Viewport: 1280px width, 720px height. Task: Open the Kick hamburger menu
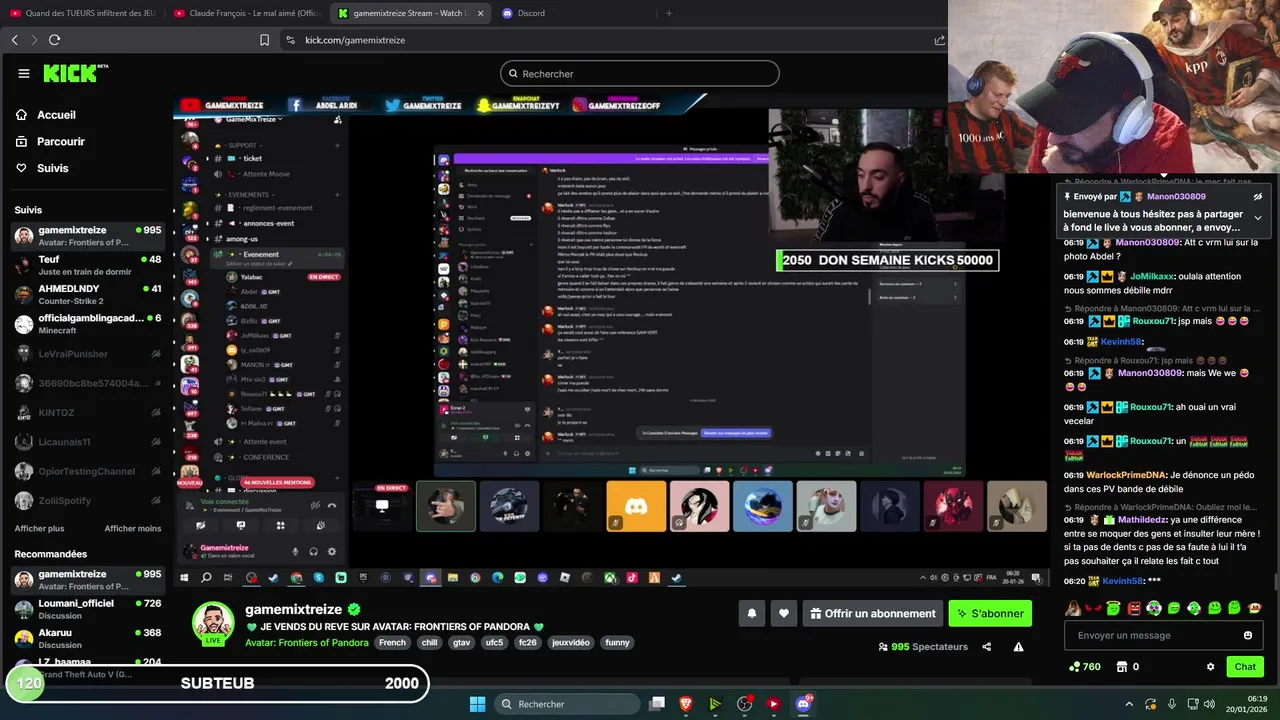24,73
